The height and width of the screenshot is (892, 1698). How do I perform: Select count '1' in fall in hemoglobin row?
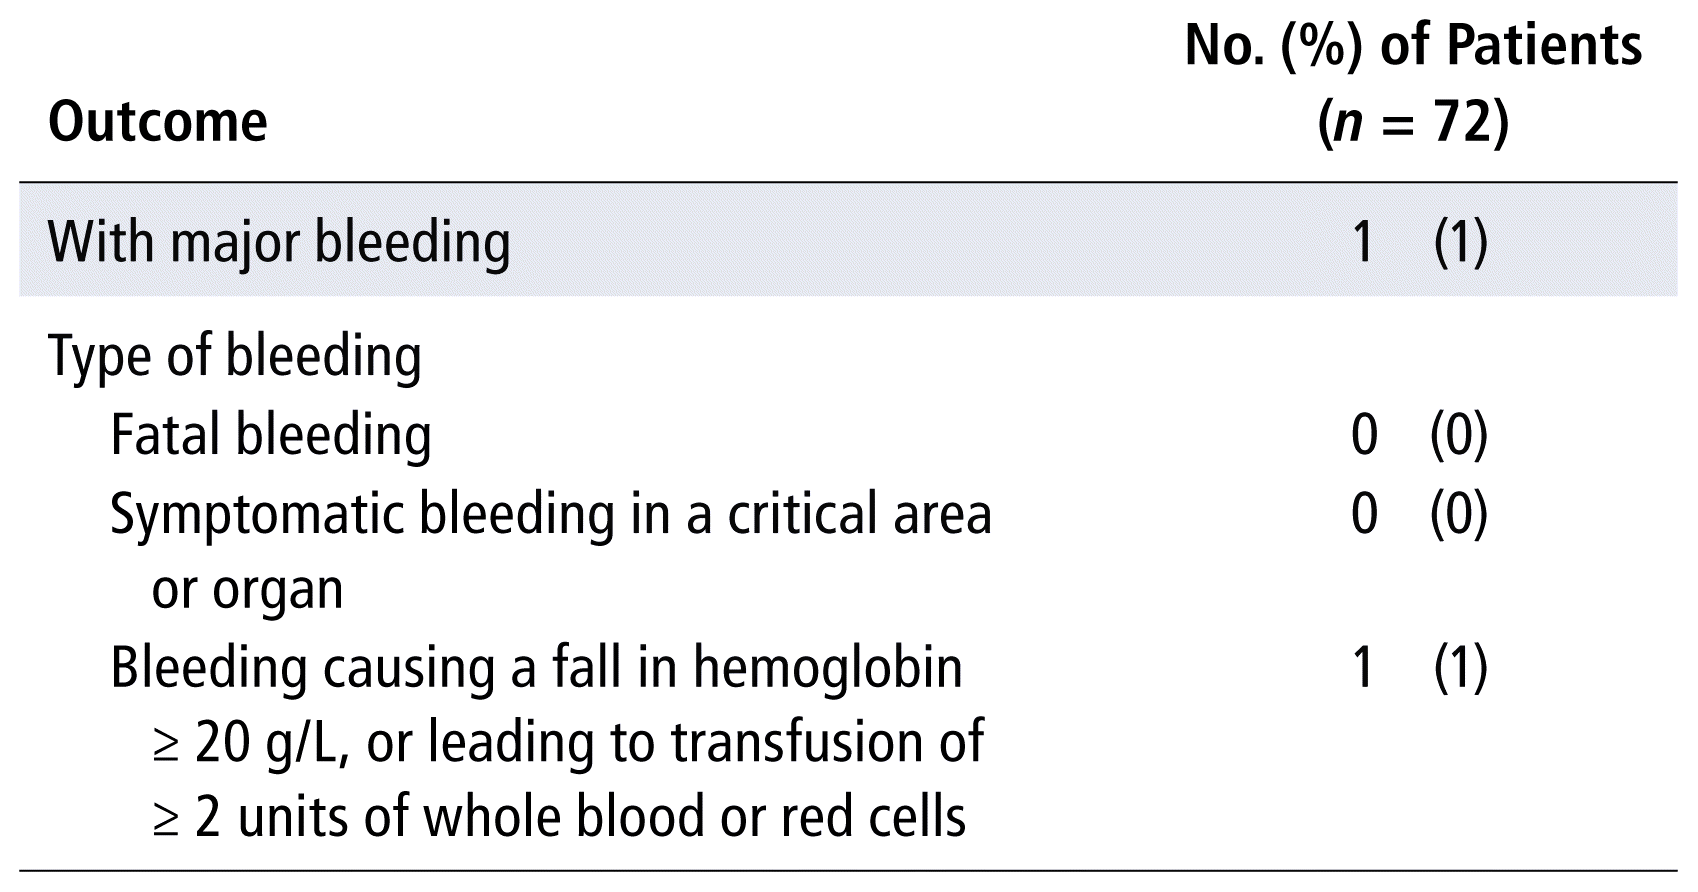click(x=1363, y=667)
